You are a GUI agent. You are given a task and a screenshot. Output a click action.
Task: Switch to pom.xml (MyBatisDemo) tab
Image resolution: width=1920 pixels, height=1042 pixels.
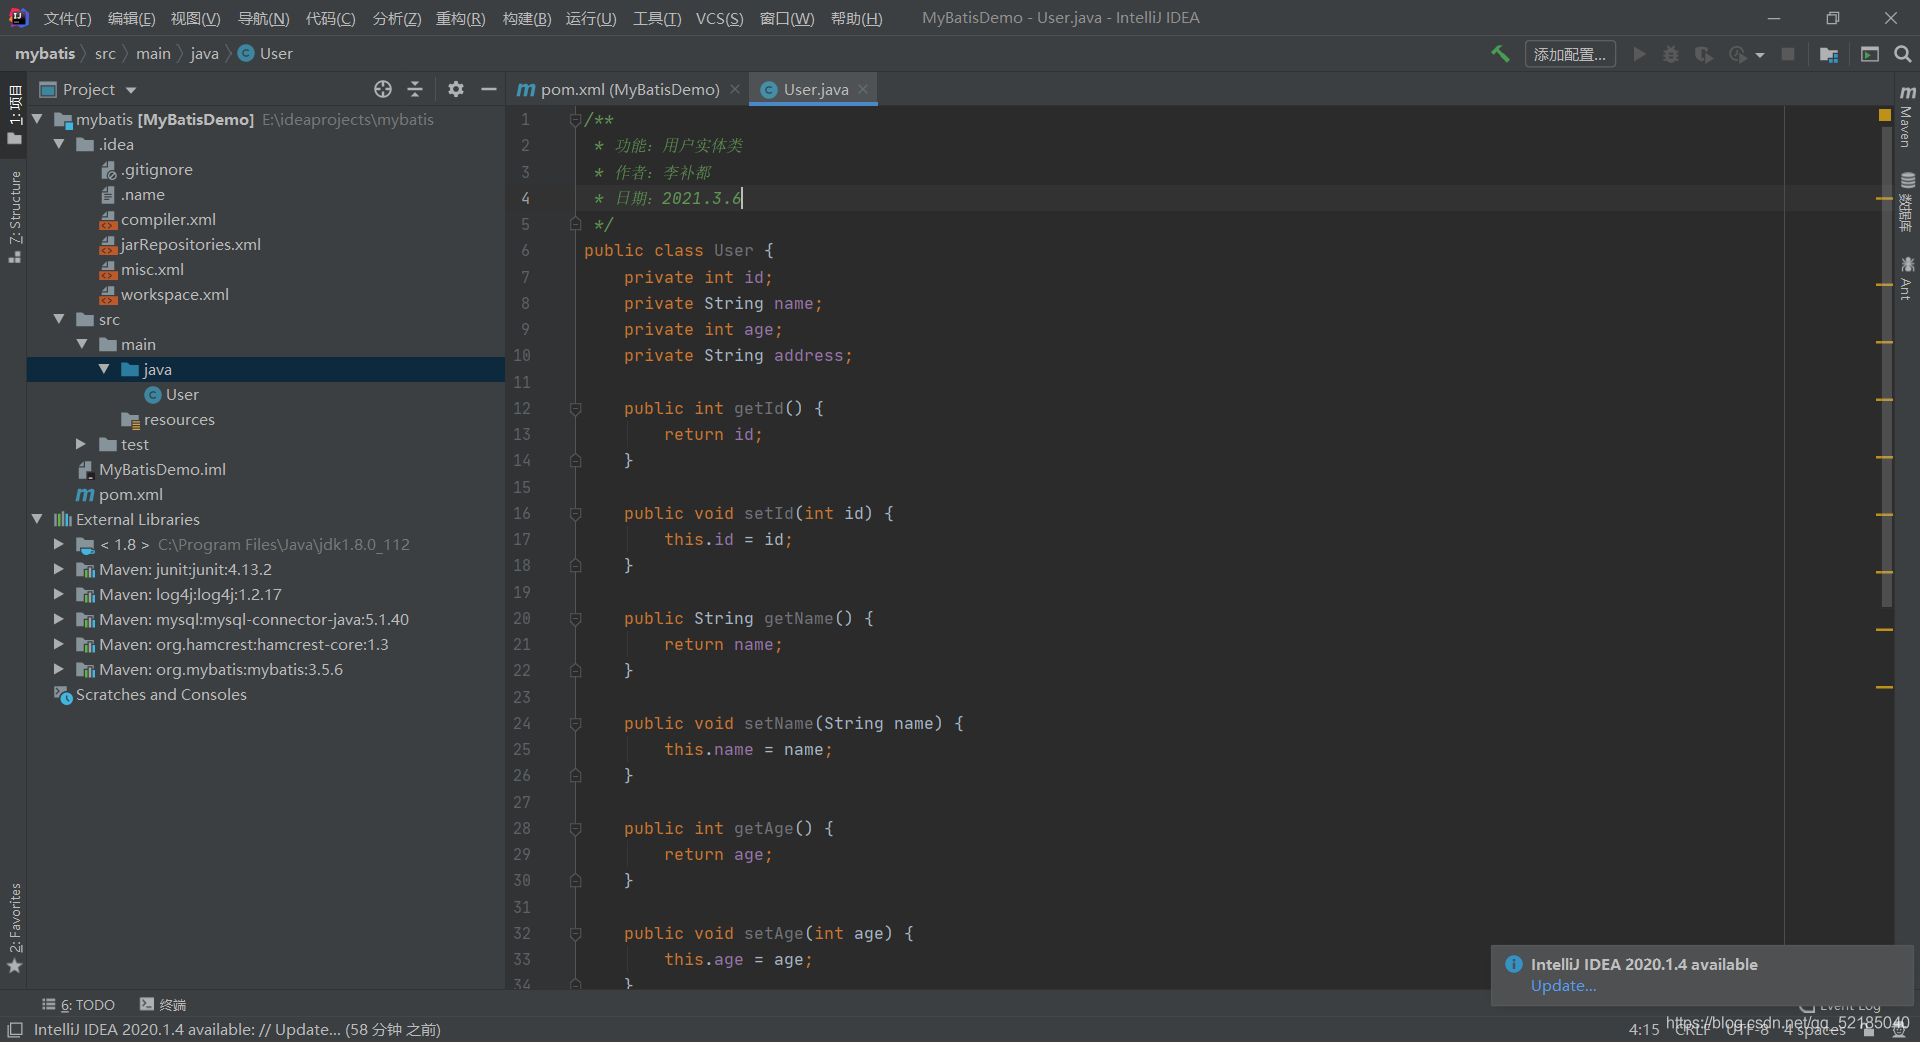630,89
